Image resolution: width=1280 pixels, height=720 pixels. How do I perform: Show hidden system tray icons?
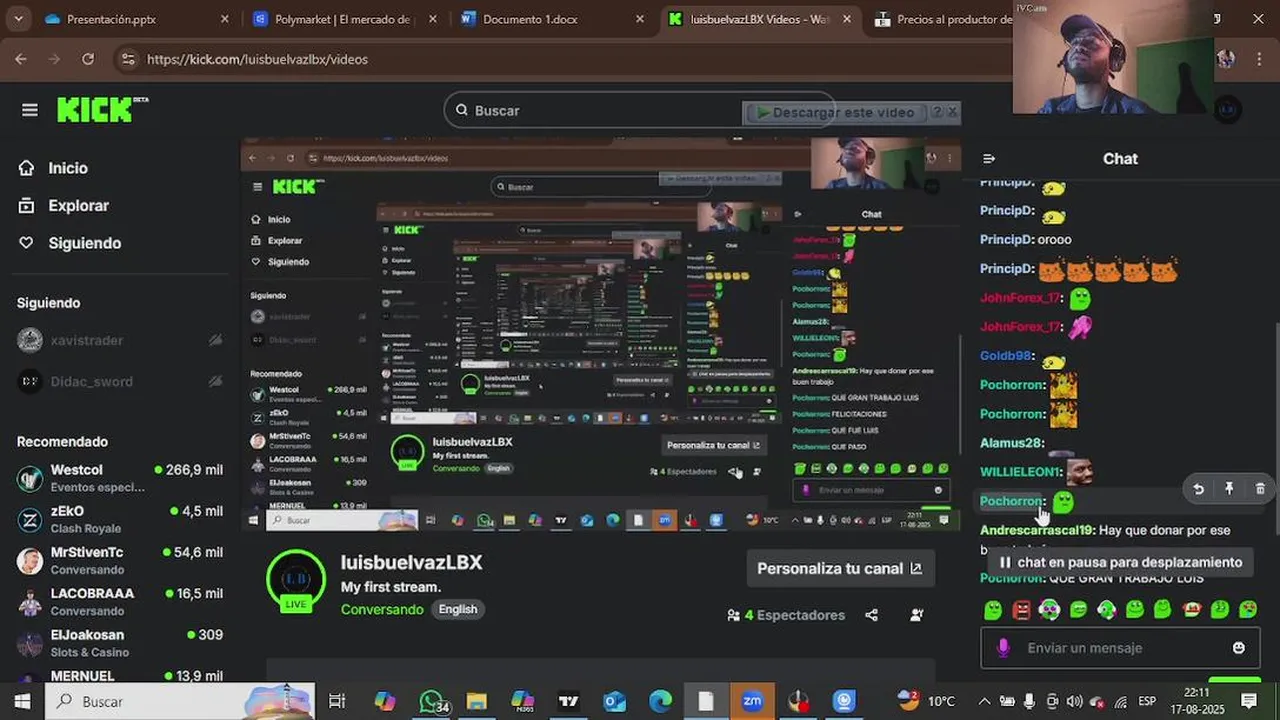click(x=984, y=701)
